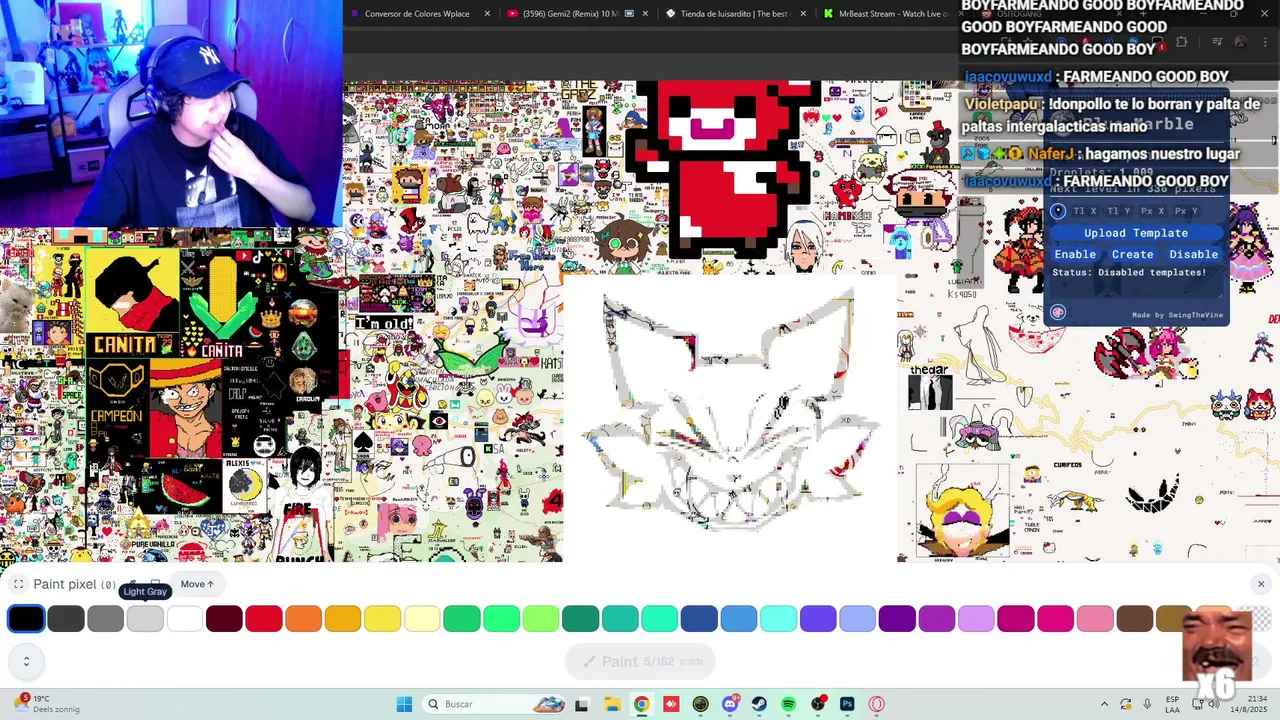Select the Cyan color swatch
Image resolution: width=1280 pixels, height=720 pixels.
tap(778, 619)
